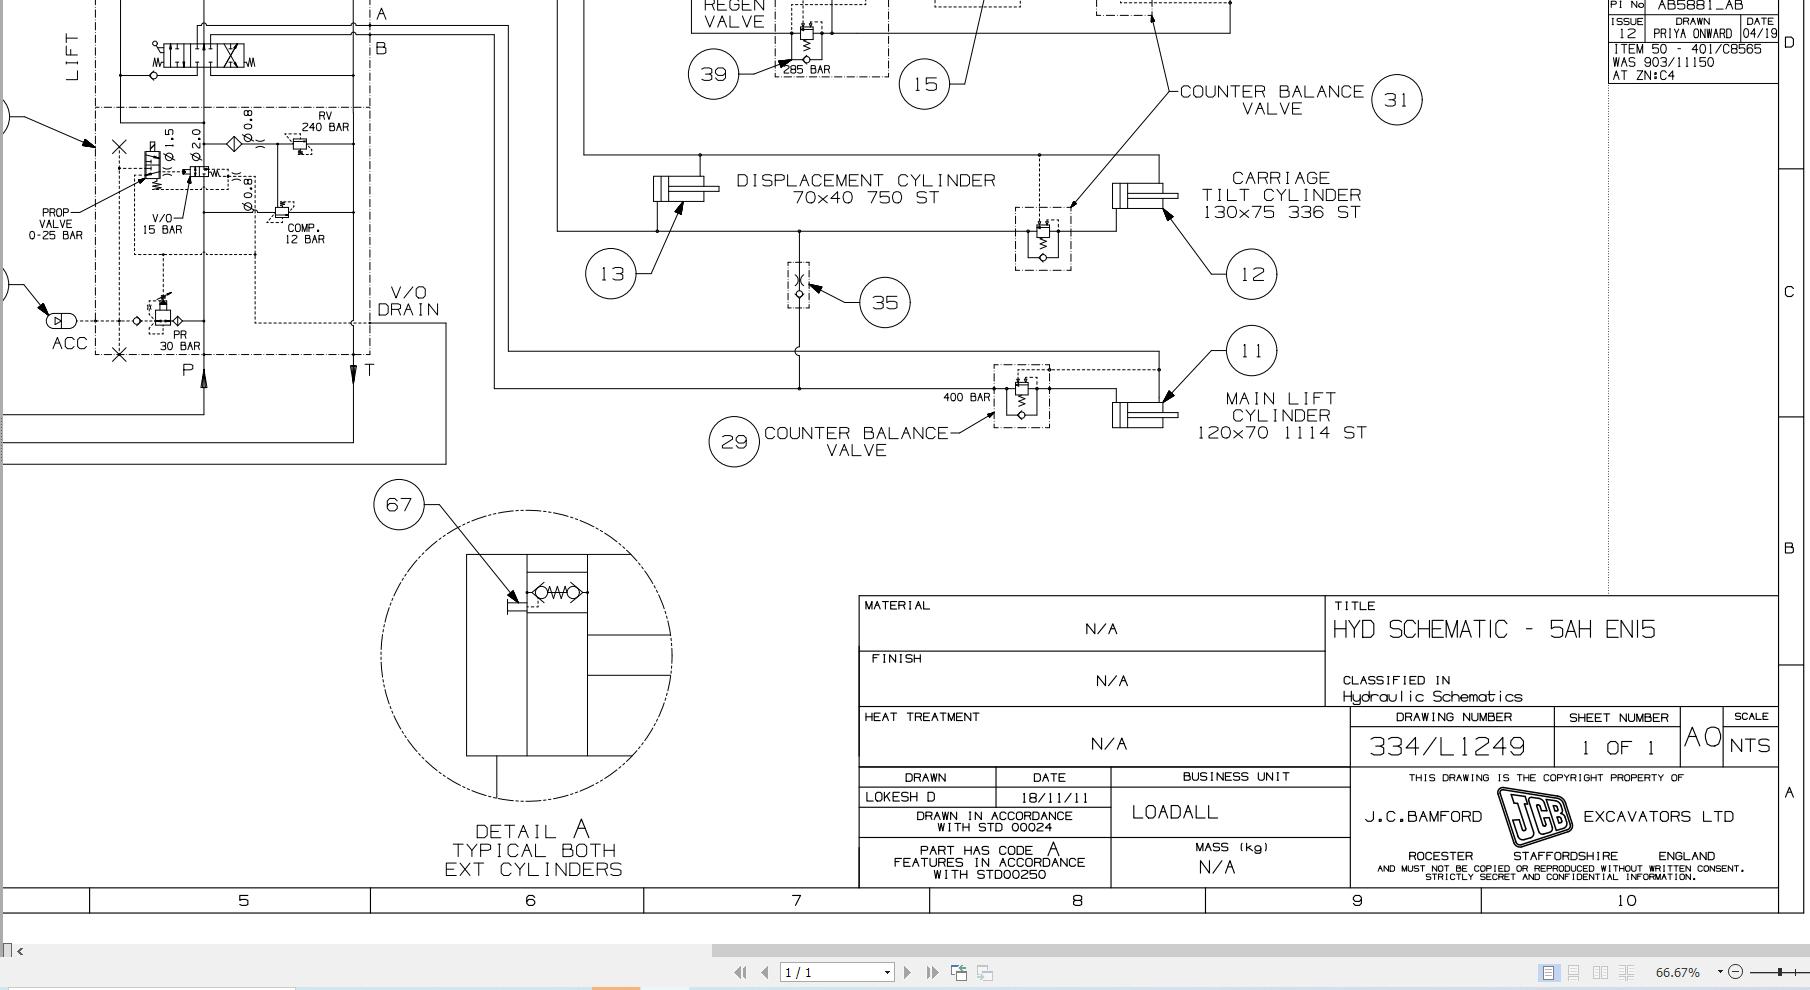The image size is (1810, 990).
Task: Click the Hydraulic Schematics classification text
Action: click(x=1432, y=697)
